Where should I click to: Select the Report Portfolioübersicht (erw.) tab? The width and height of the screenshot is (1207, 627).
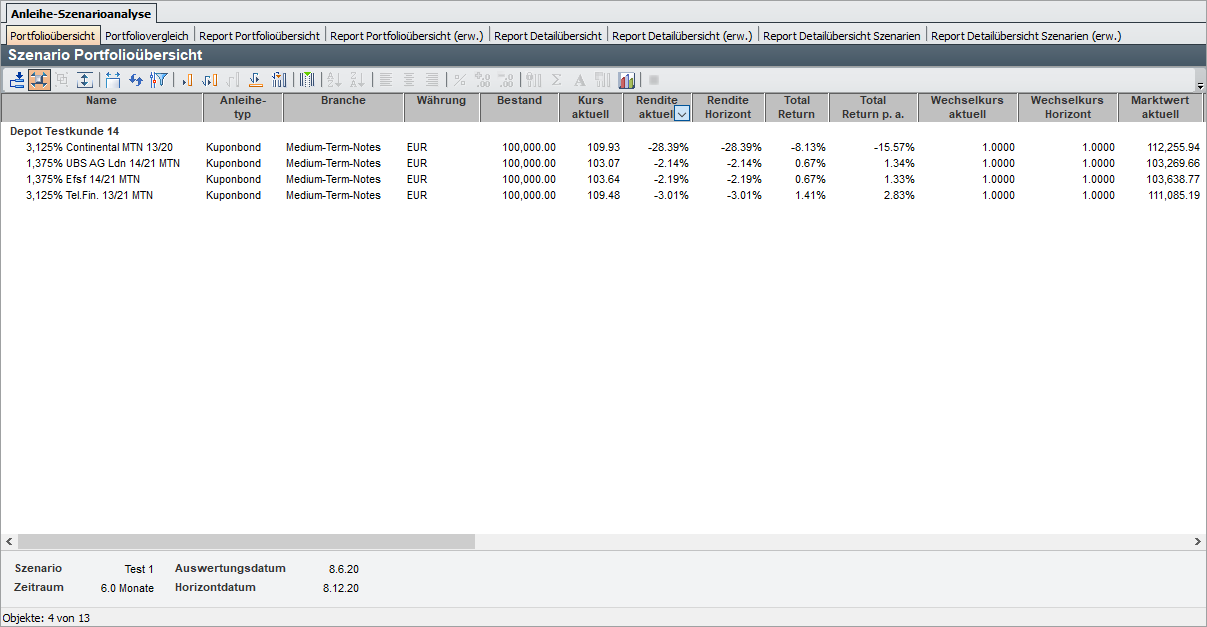[407, 36]
